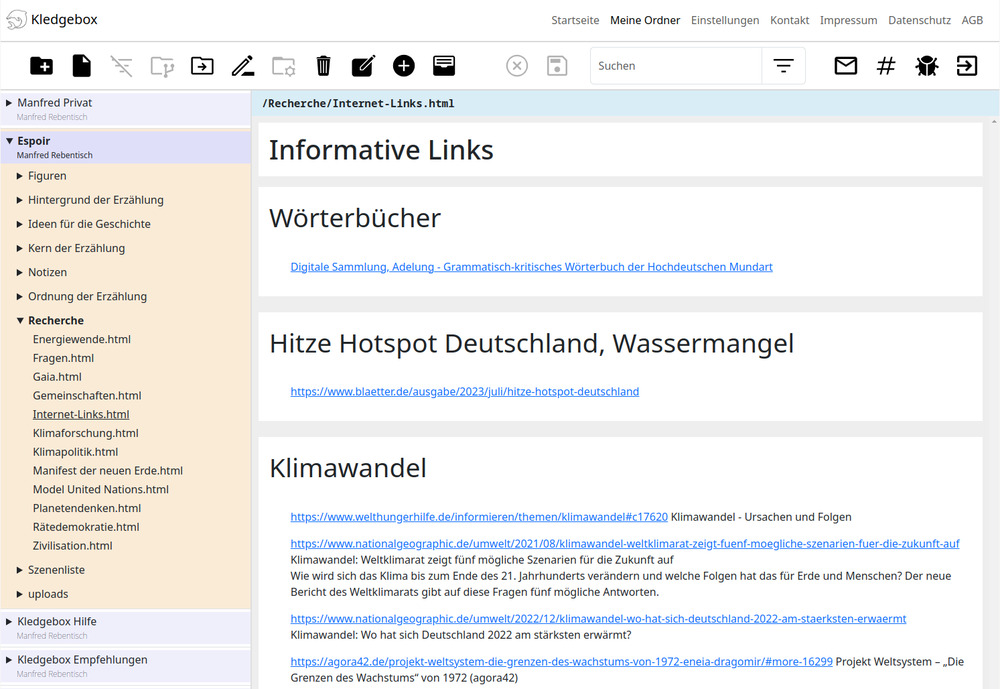Screen dimensions: 1000x689
Task: Open the search filter options icon
Action: (783, 66)
